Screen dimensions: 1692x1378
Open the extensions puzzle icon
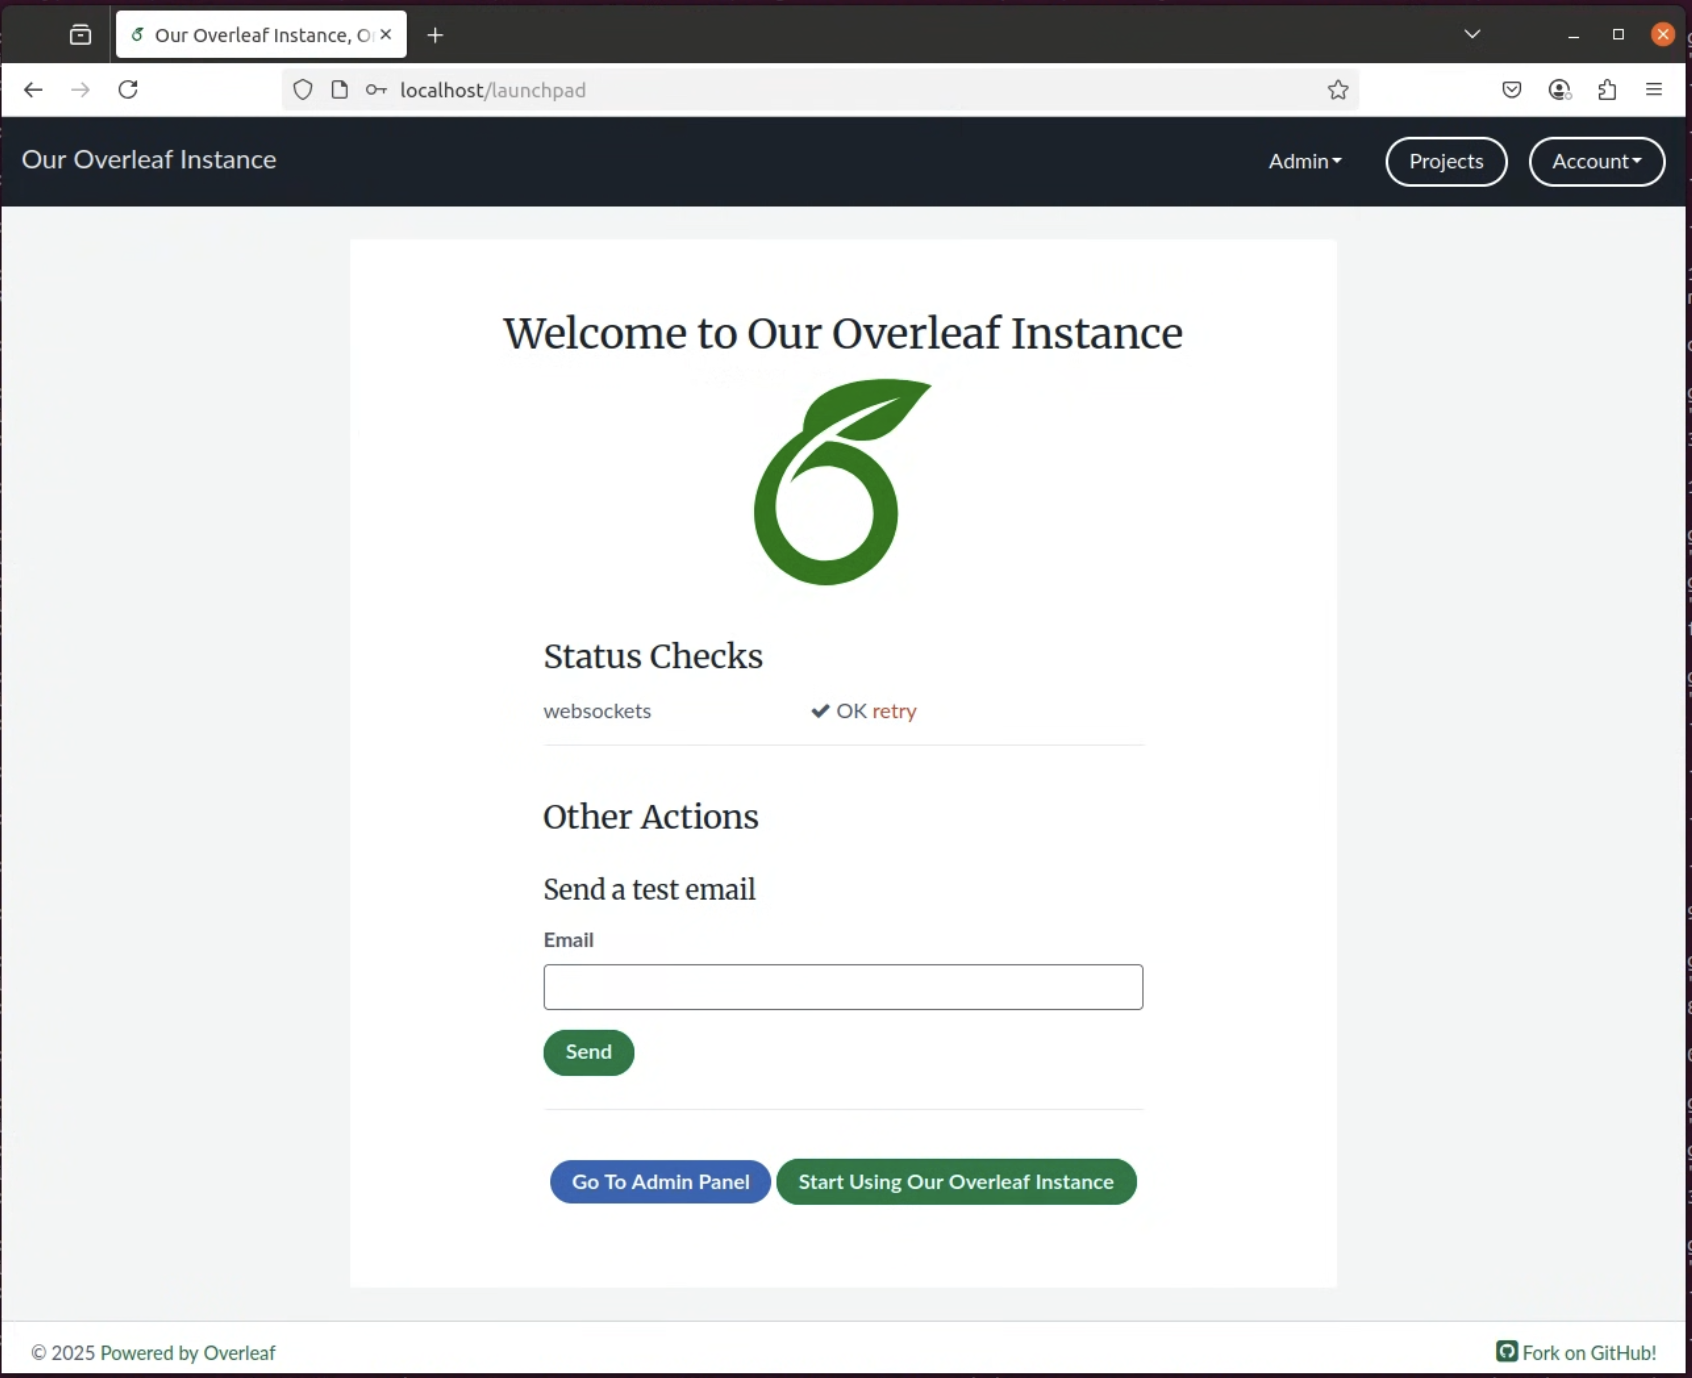tap(1607, 90)
